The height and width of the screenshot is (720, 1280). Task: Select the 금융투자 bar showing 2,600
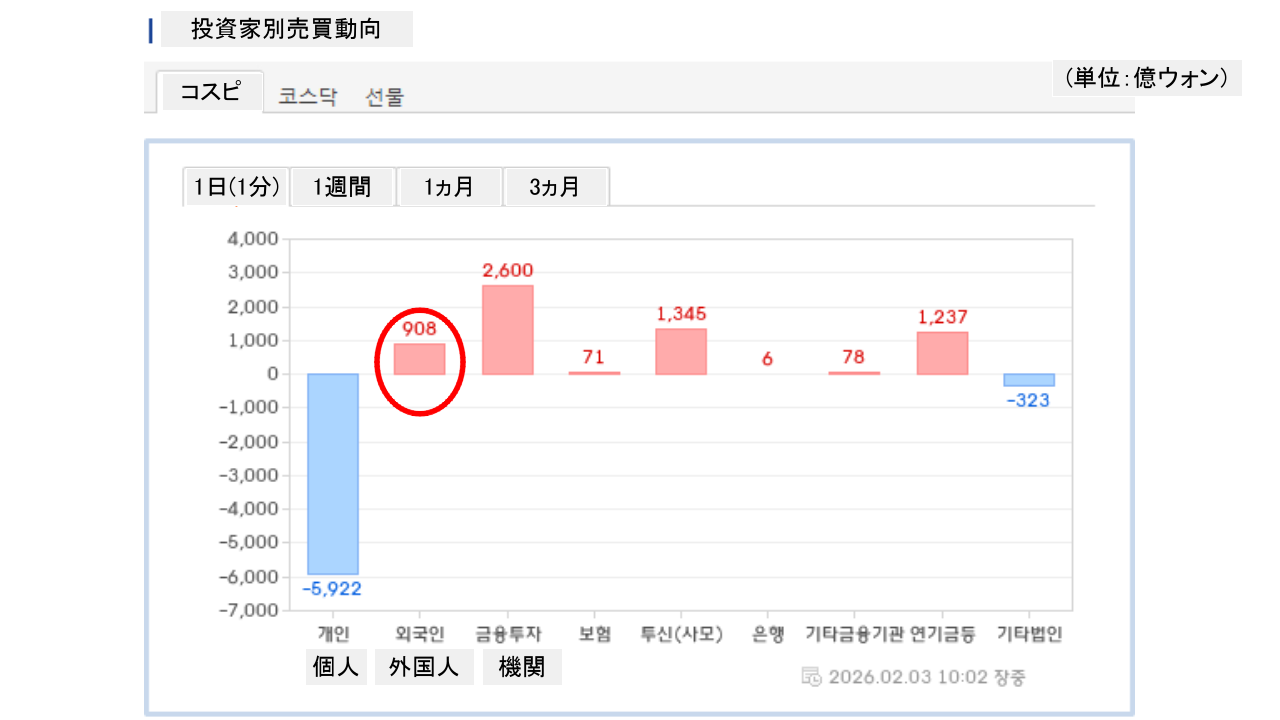tap(507, 330)
